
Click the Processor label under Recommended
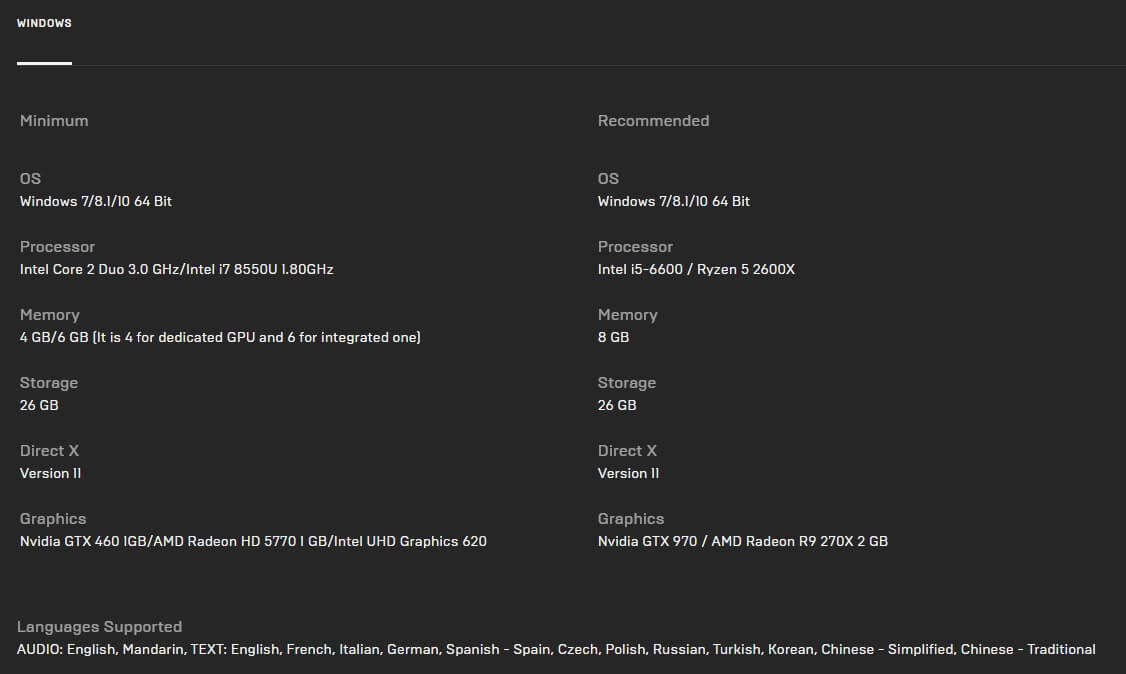click(x=635, y=247)
